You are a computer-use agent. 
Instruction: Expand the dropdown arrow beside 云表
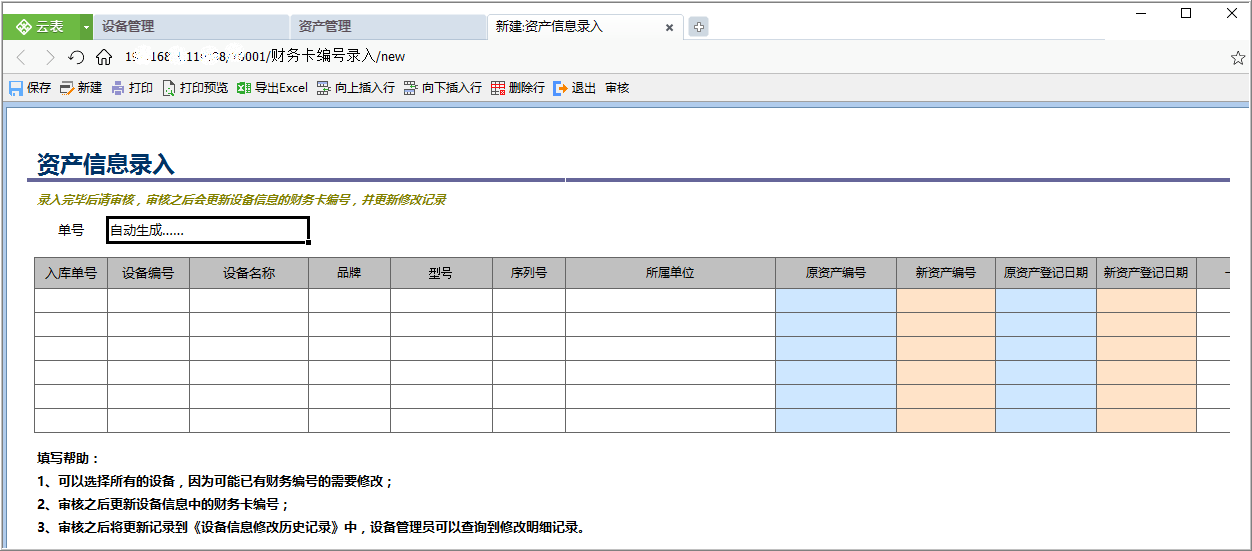click(86, 27)
